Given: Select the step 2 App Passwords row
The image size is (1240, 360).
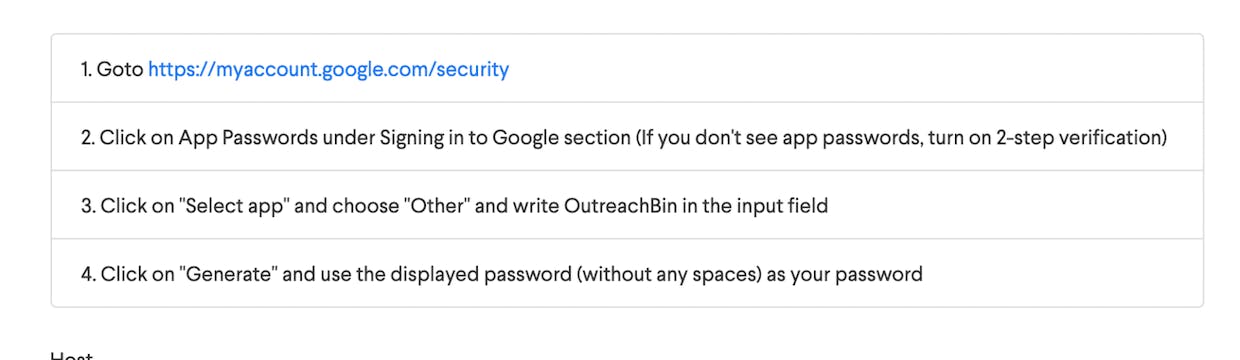Looking at the screenshot, I should pos(627,137).
